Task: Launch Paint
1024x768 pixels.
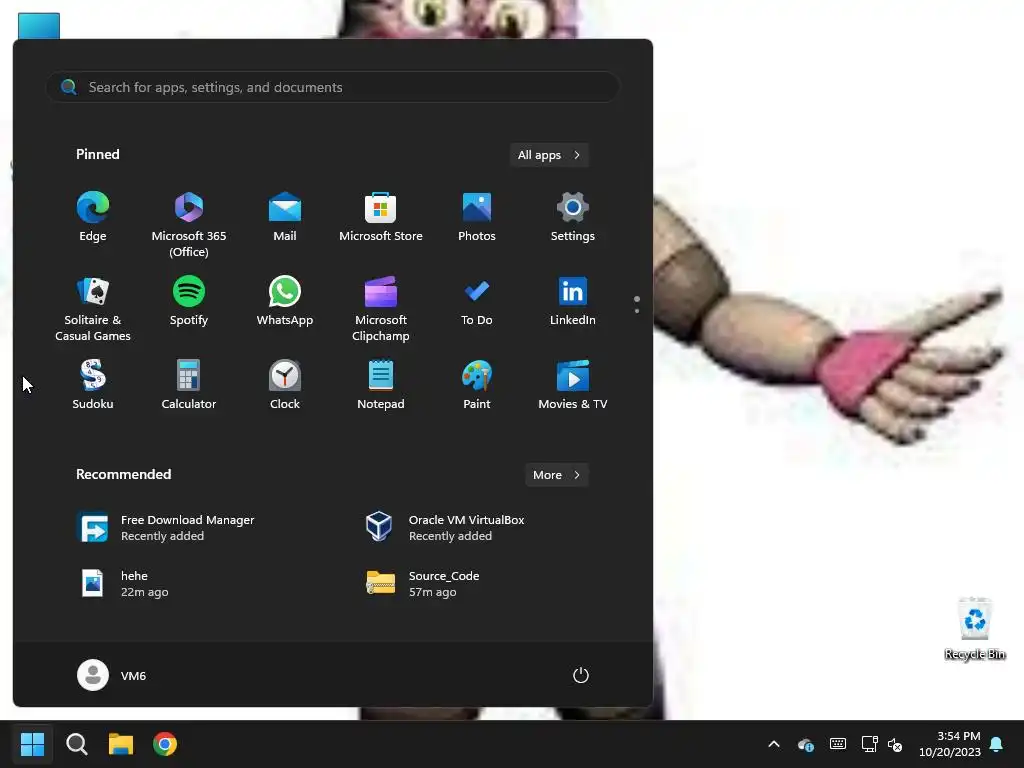Action: click(477, 385)
